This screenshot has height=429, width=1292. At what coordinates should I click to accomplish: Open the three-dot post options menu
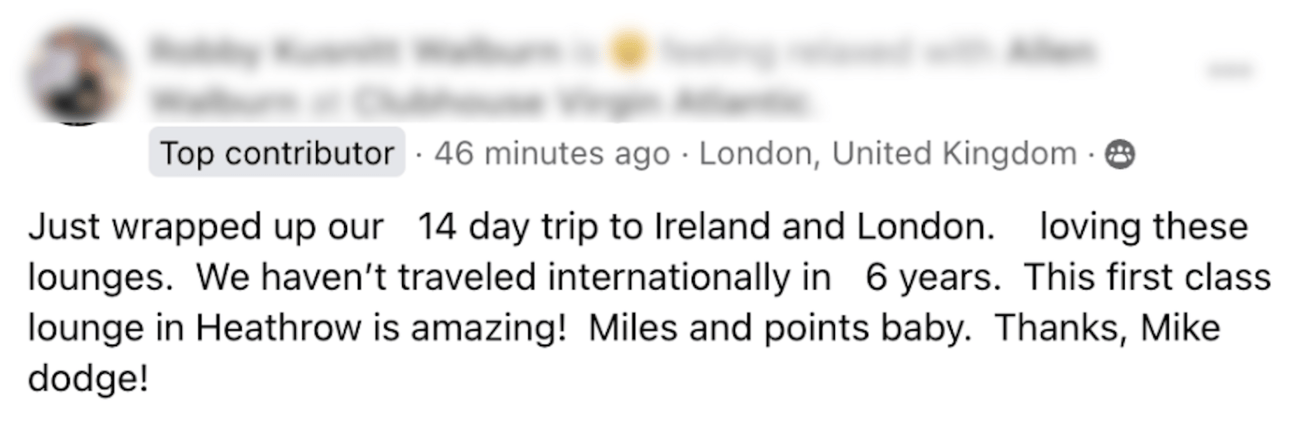click(x=1229, y=69)
